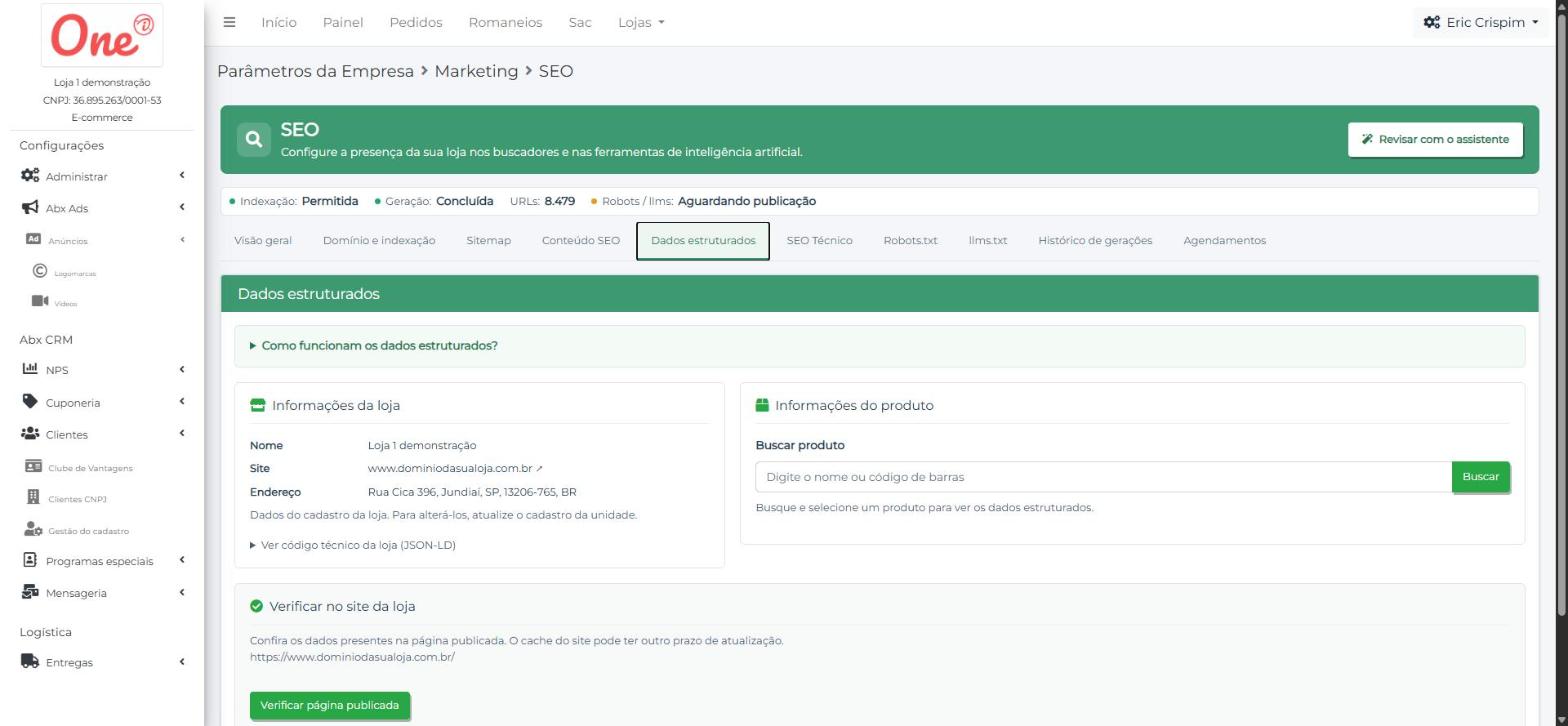
Task: Click the Mensageria icon
Action: [30, 592]
